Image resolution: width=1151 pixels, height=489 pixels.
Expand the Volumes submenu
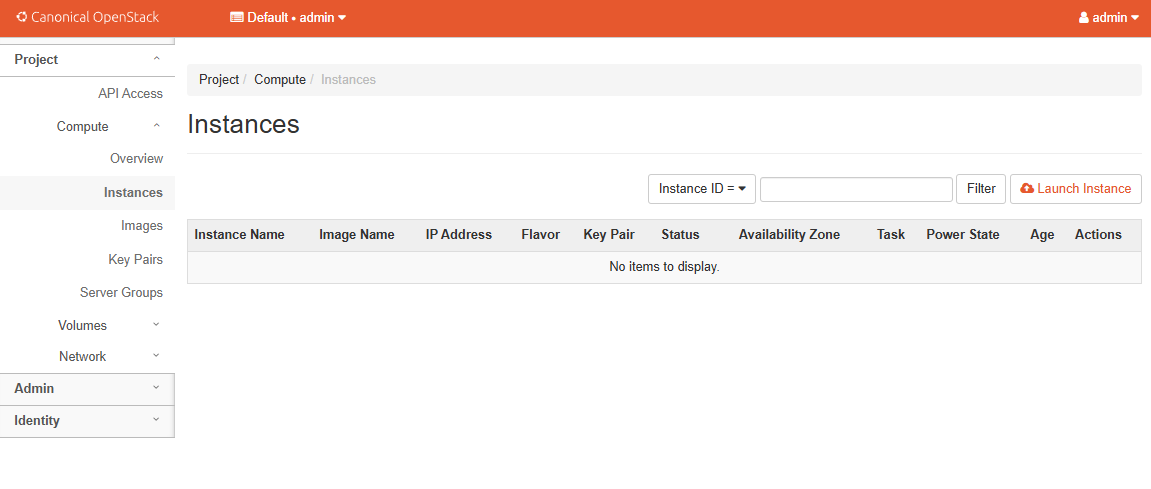coord(108,325)
